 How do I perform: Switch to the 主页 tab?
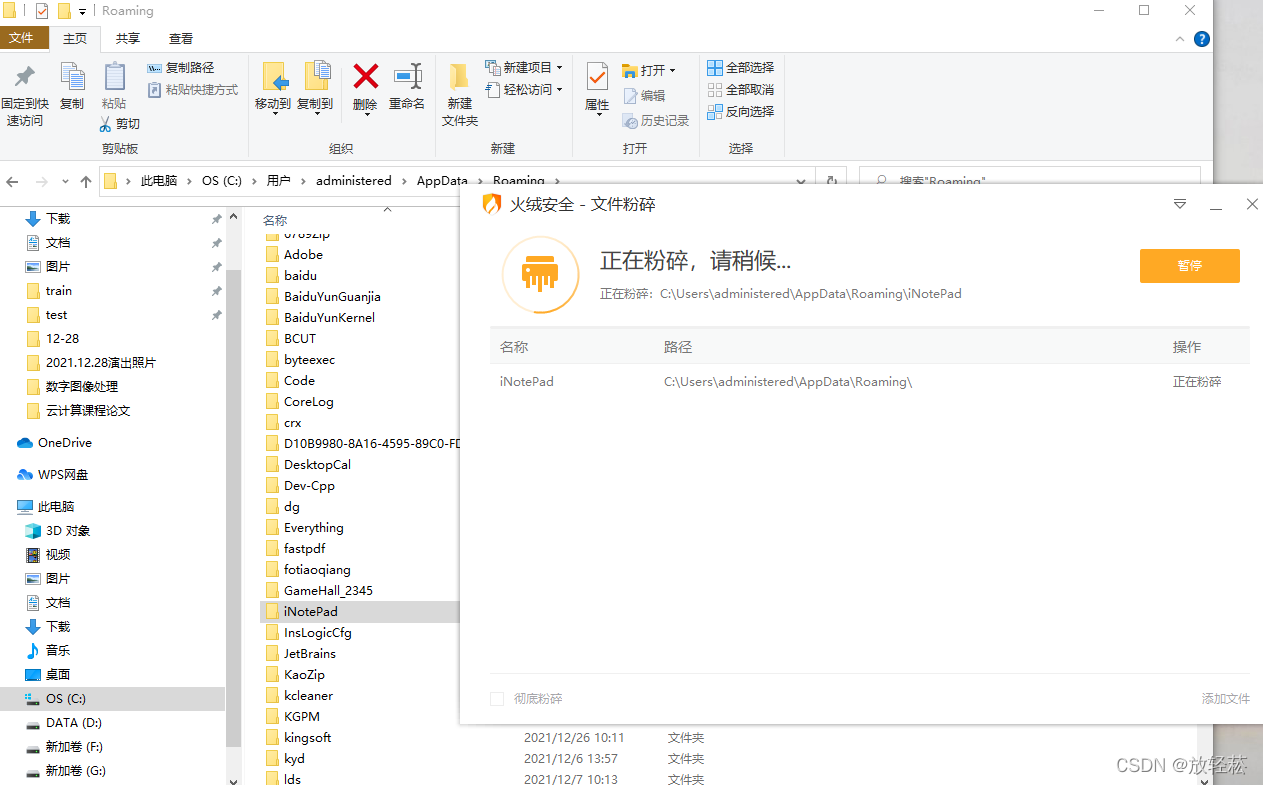[x=75, y=39]
